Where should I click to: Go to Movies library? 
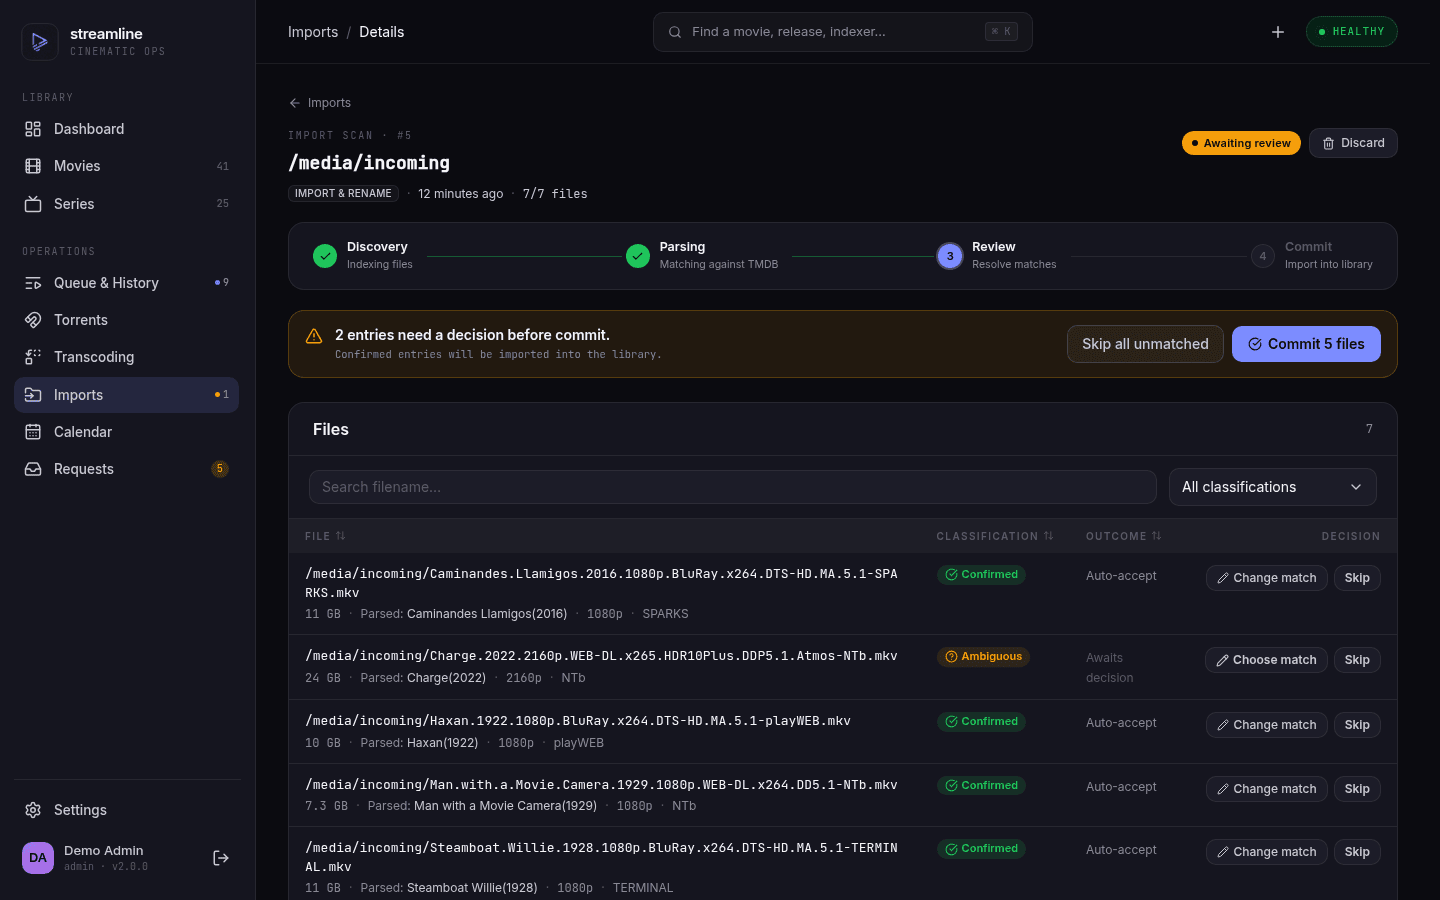click(x=126, y=166)
